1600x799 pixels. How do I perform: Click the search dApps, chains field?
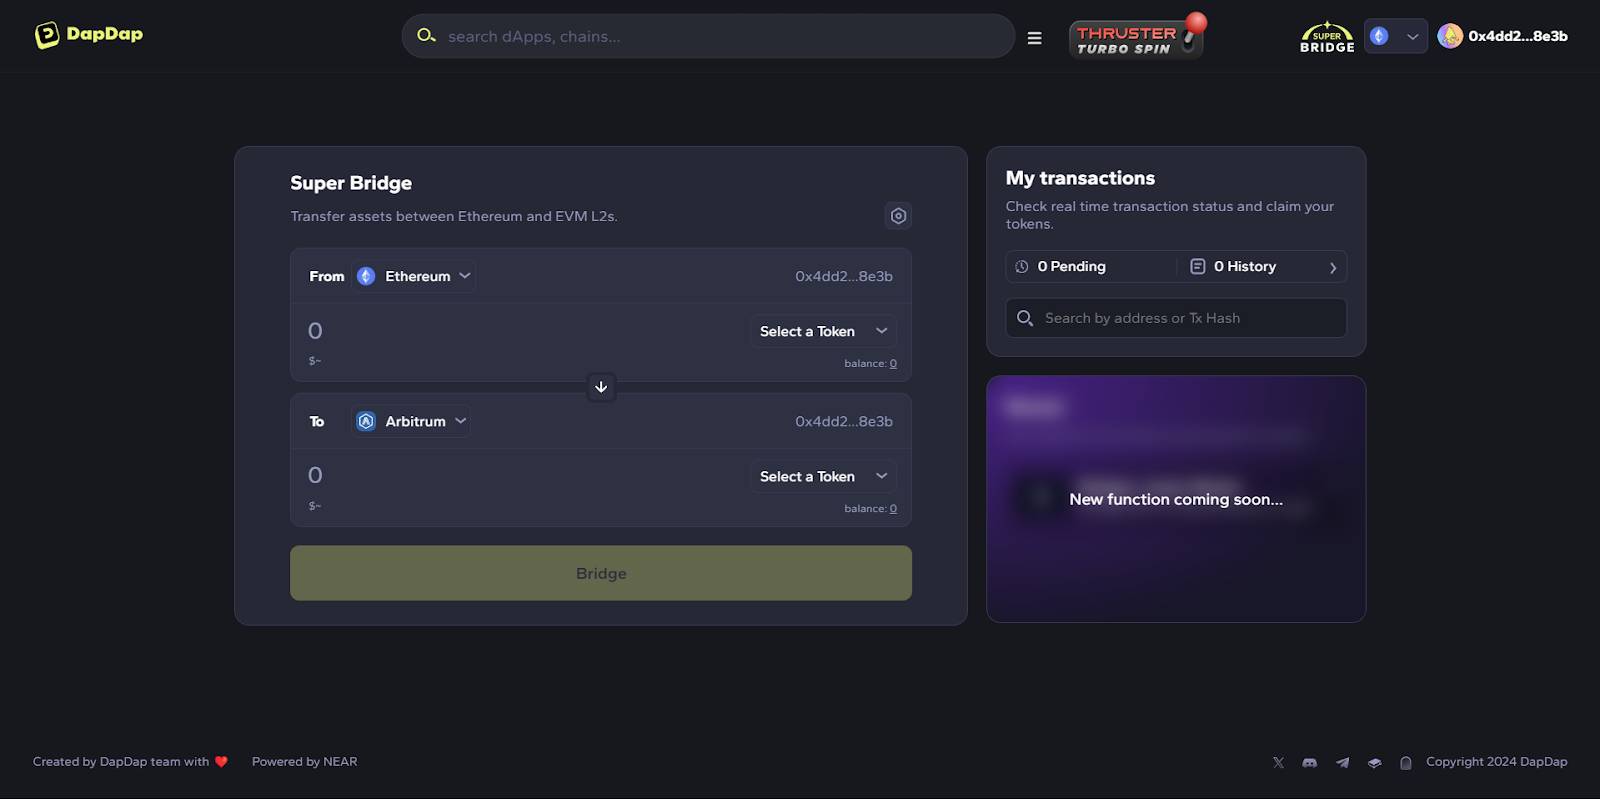click(x=708, y=36)
